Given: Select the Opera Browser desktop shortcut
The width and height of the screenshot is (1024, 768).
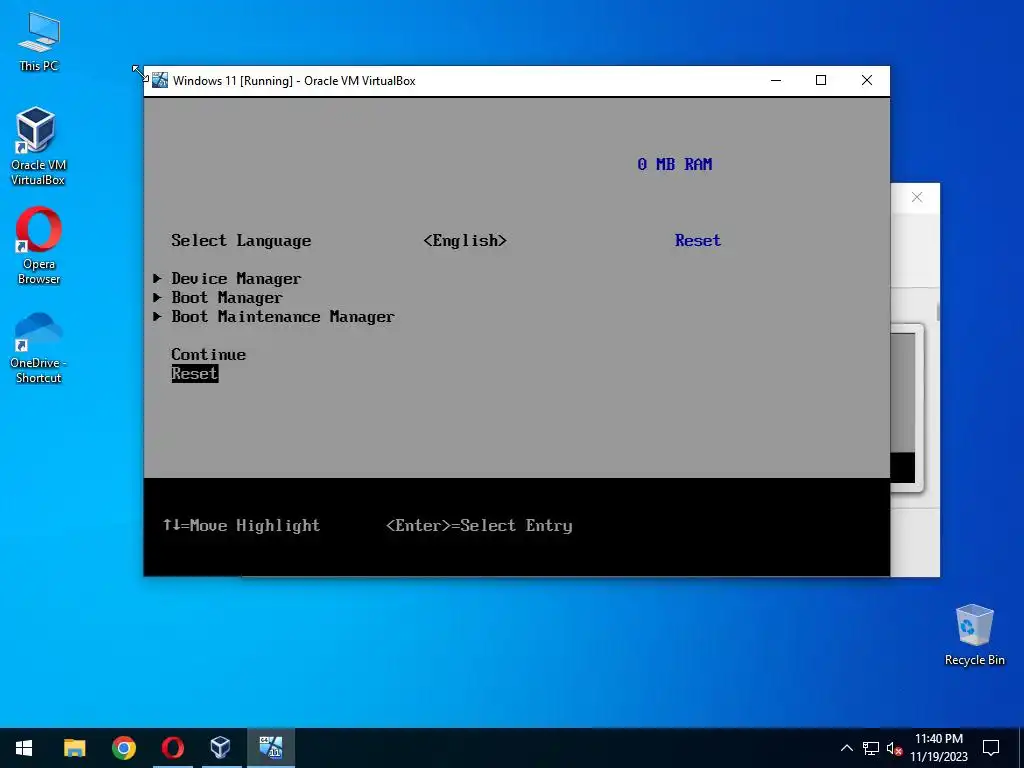Looking at the screenshot, I should click(x=39, y=246).
